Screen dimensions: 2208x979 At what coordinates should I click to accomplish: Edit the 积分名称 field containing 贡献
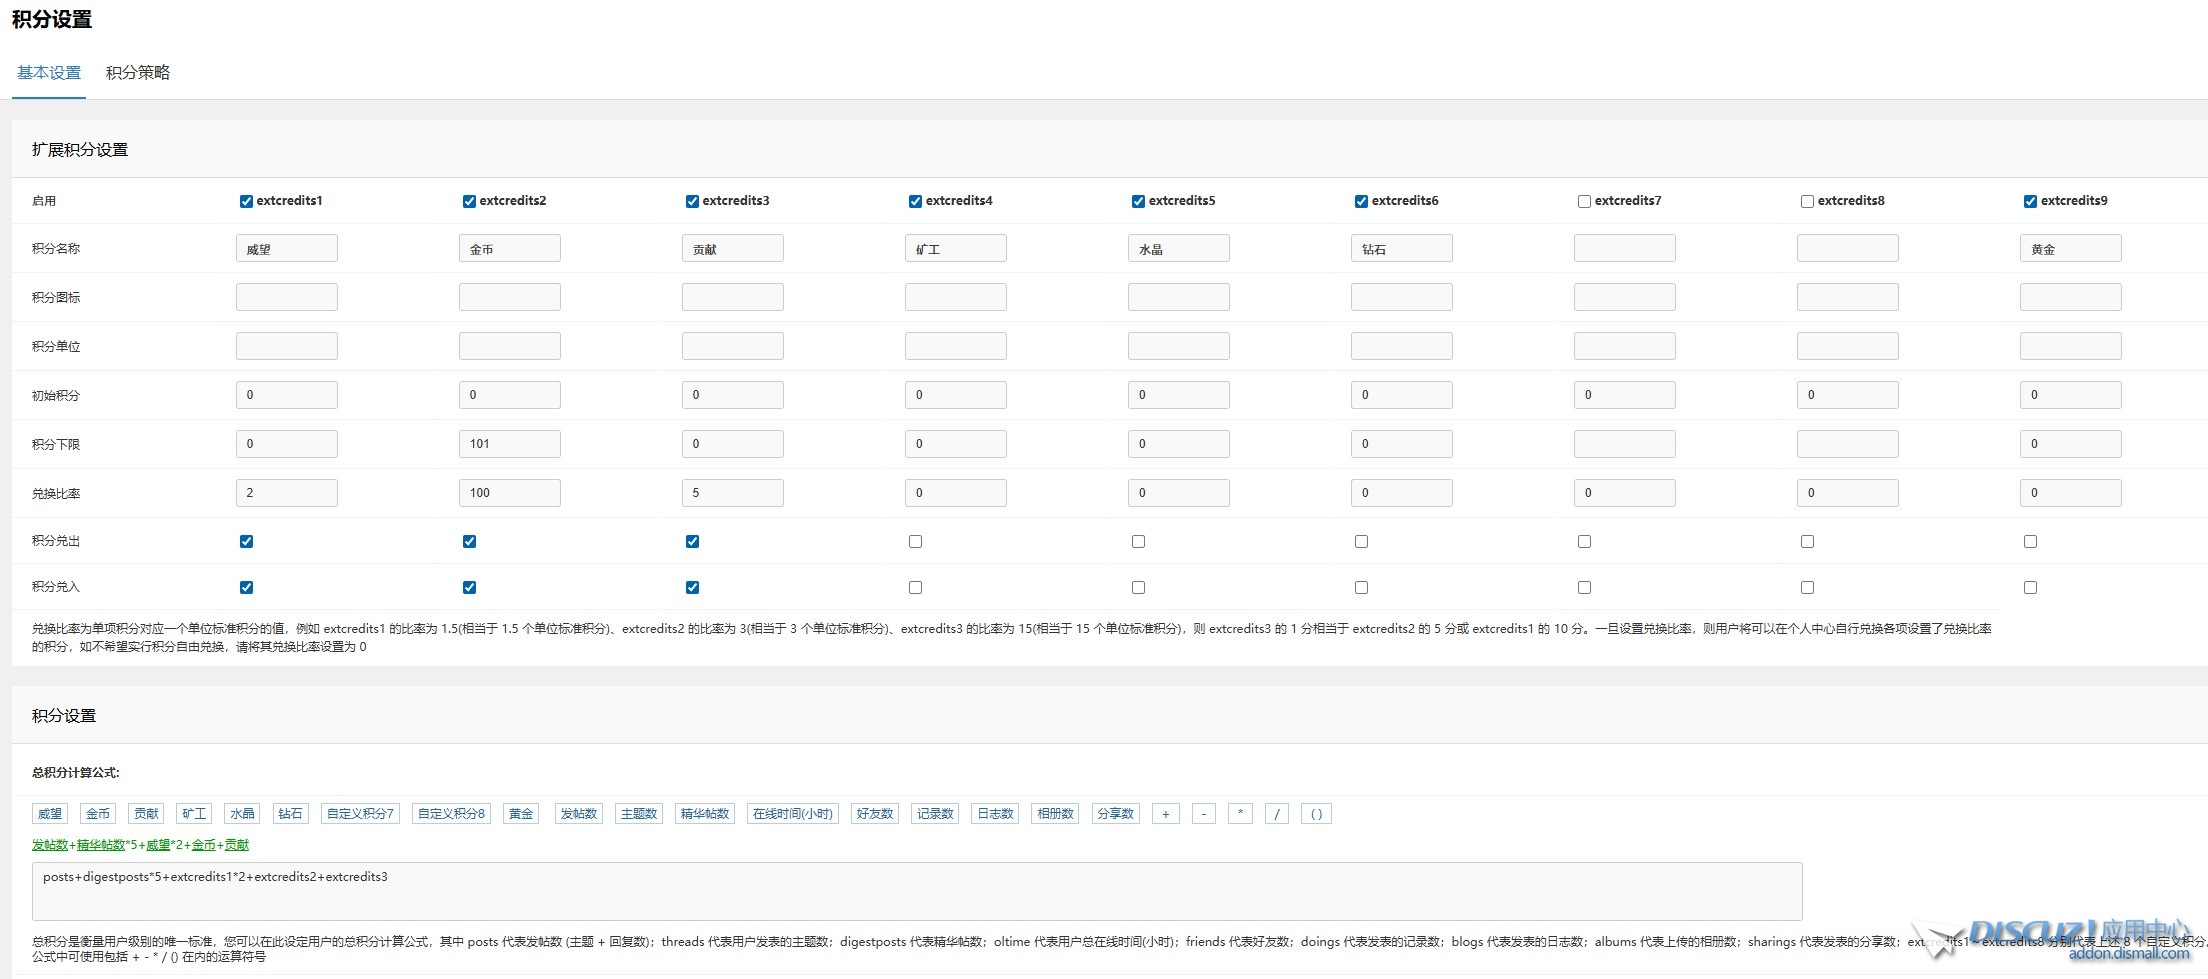pos(733,248)
